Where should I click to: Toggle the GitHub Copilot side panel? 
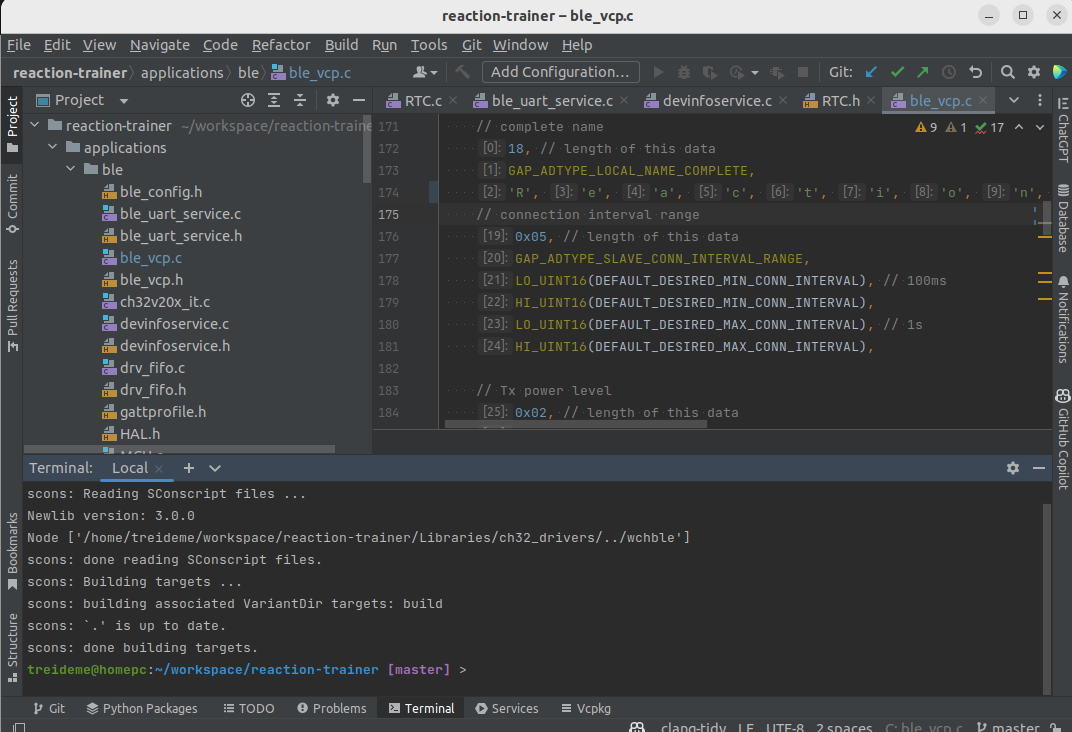tap(1062, 447)
